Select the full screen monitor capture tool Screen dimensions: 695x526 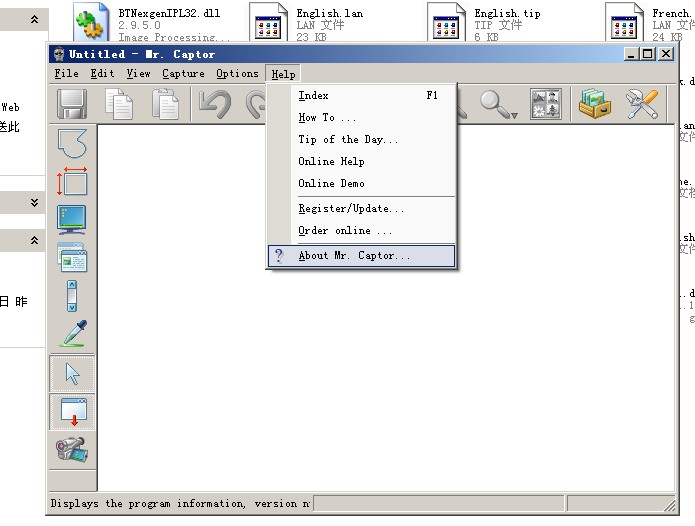tap(72, 219)
